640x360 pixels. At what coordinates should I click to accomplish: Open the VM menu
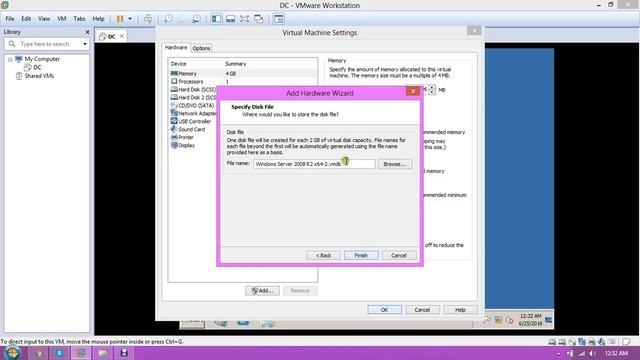(62, 19)
